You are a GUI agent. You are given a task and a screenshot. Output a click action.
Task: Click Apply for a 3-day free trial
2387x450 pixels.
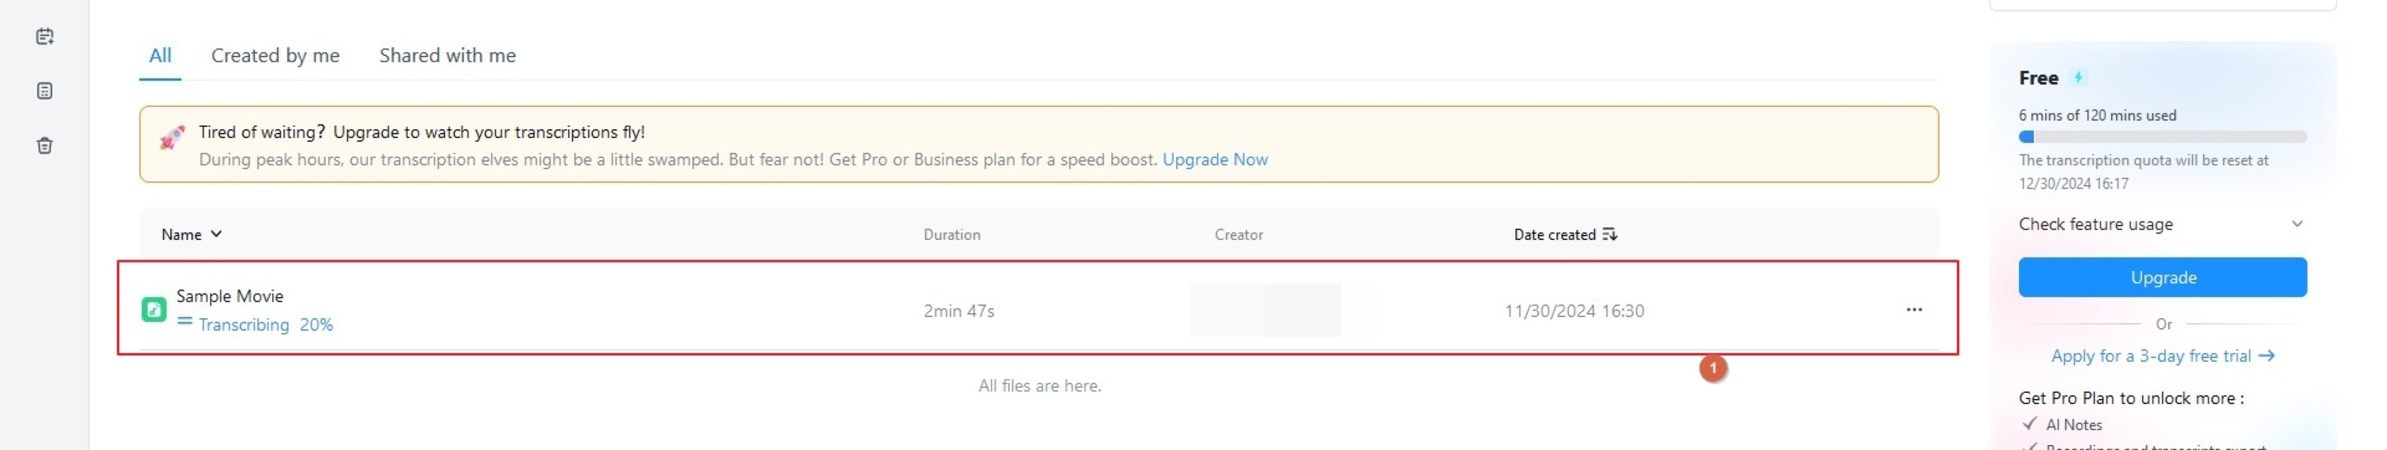tap(2162, 356)
